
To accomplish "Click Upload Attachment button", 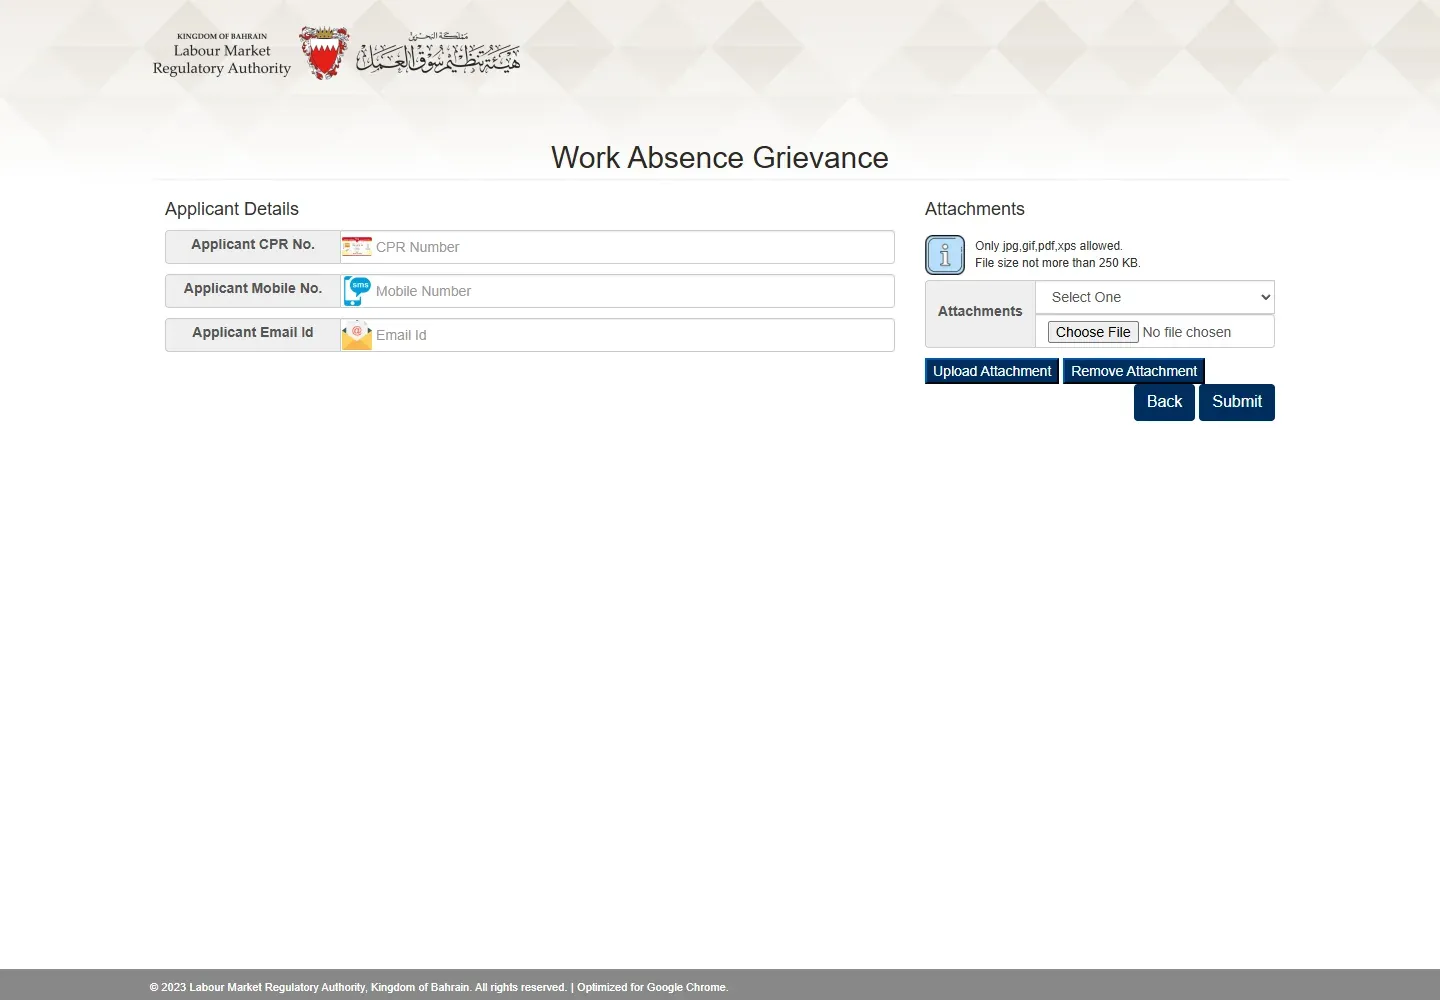I will coord(992,371).
